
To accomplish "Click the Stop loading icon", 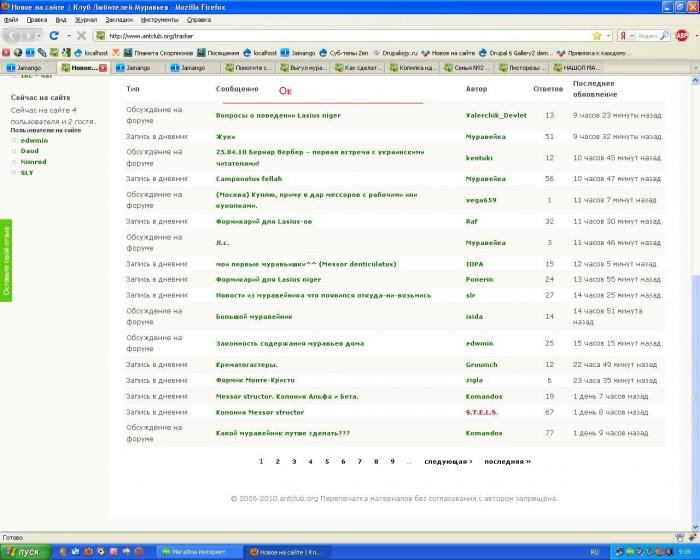I will [x=81, y=35].
